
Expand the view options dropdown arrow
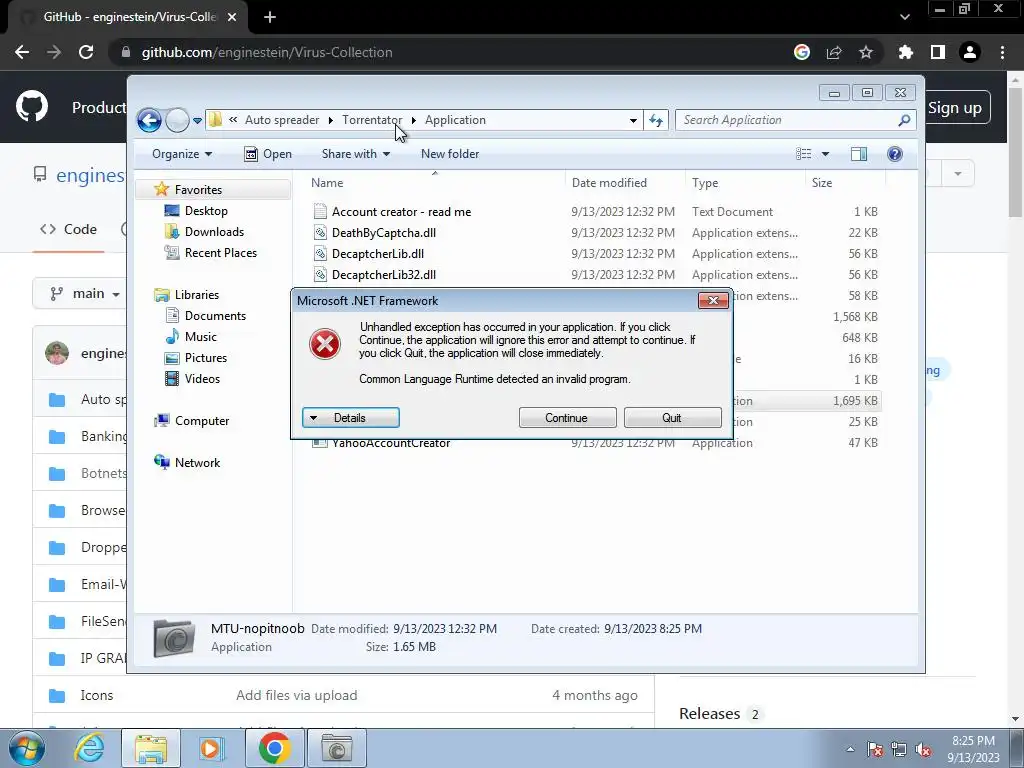(825, 154)
